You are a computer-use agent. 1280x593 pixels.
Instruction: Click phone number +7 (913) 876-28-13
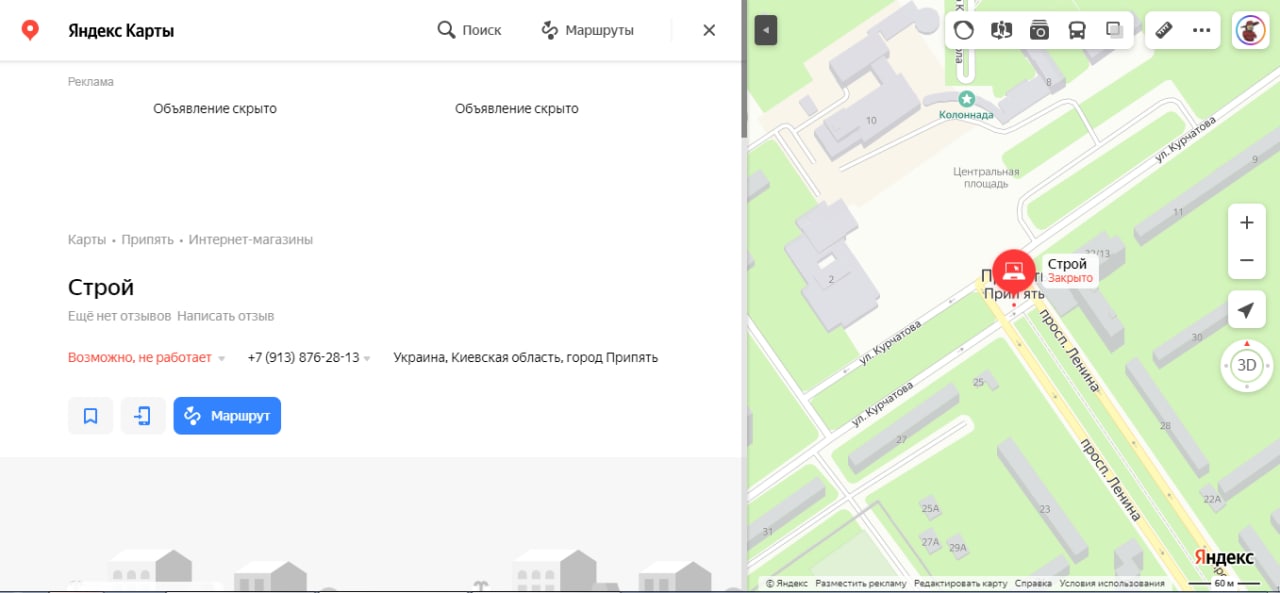303,358
